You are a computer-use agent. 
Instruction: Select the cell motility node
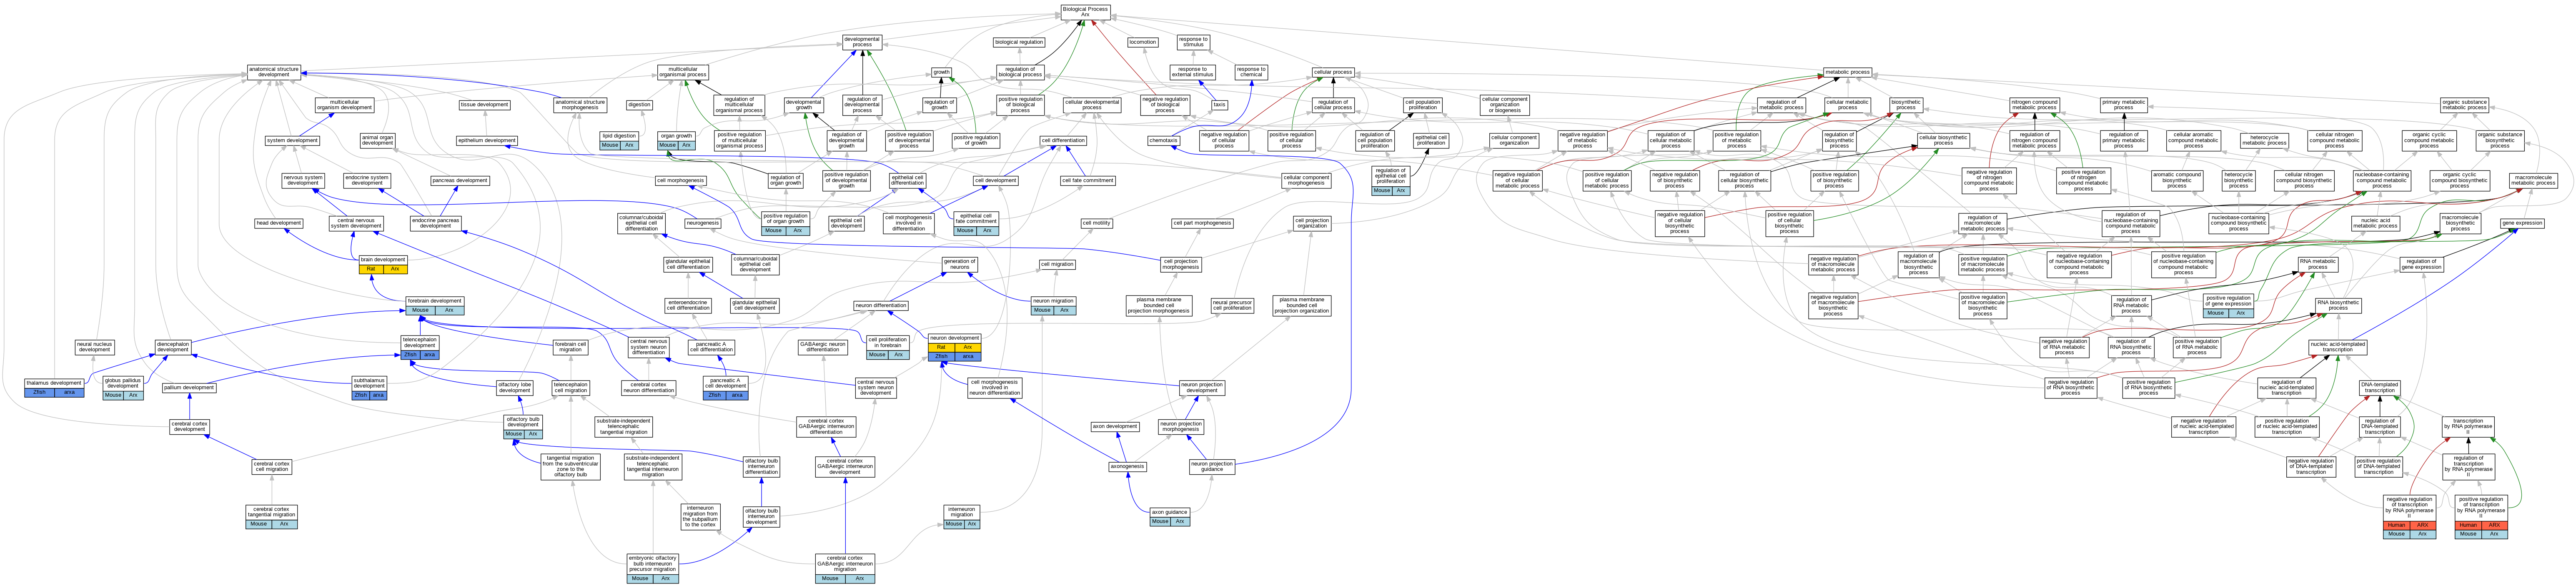click(x=1096, y=224)
